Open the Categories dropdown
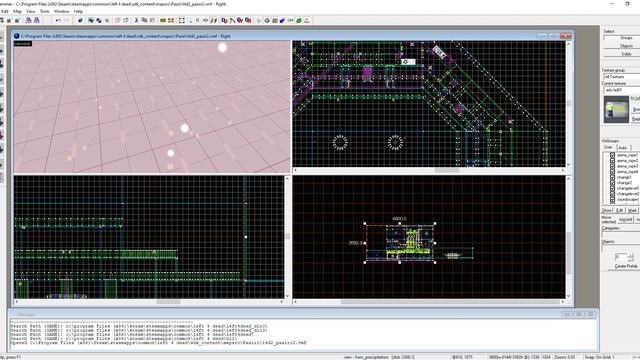 point(621,234)
